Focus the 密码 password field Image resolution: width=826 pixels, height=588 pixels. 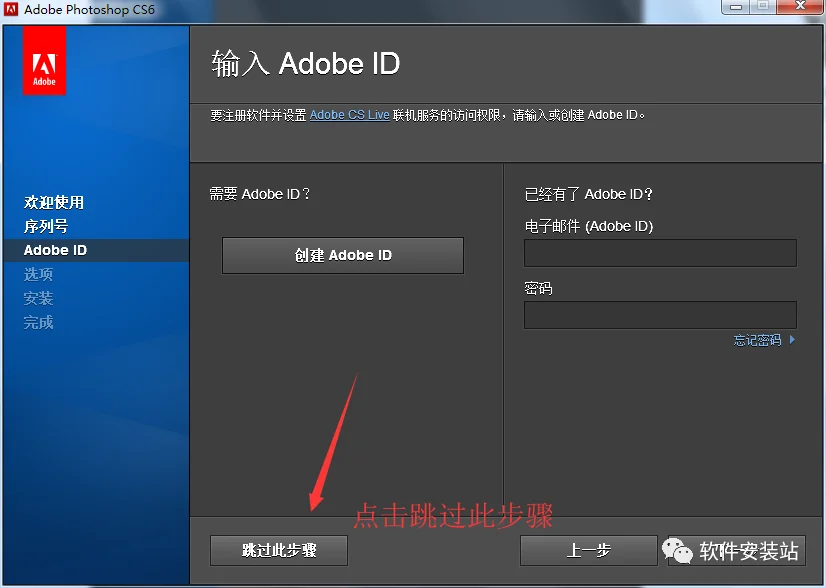point(660,315)
